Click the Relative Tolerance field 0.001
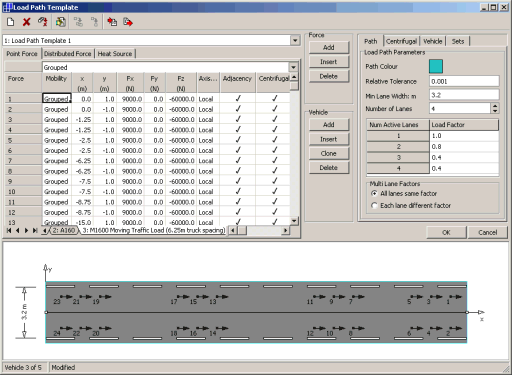Viewport: 512px width, 375px height. click(464, 81)
